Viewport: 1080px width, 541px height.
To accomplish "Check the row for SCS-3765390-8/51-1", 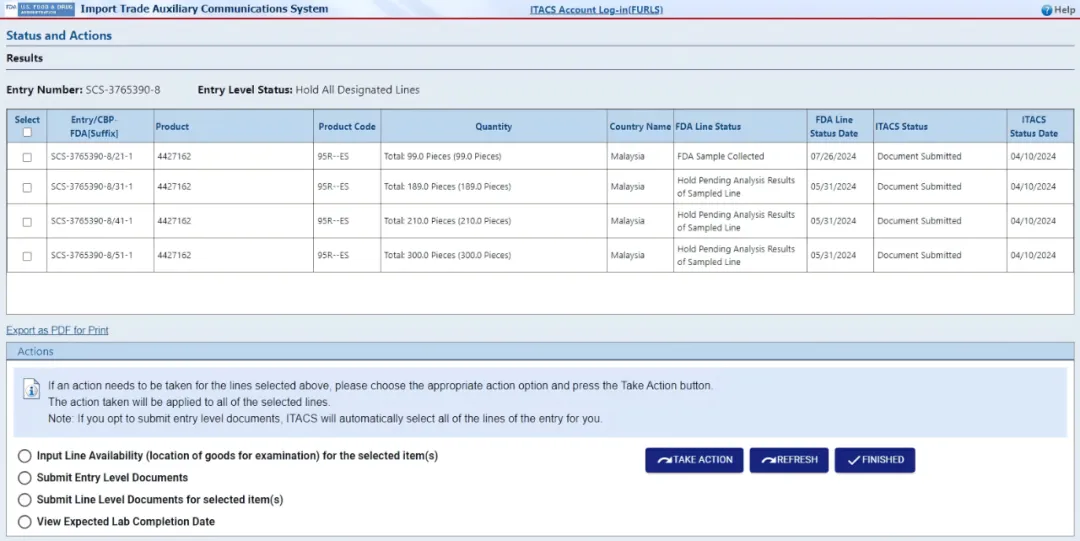I will tap(27, 256).
